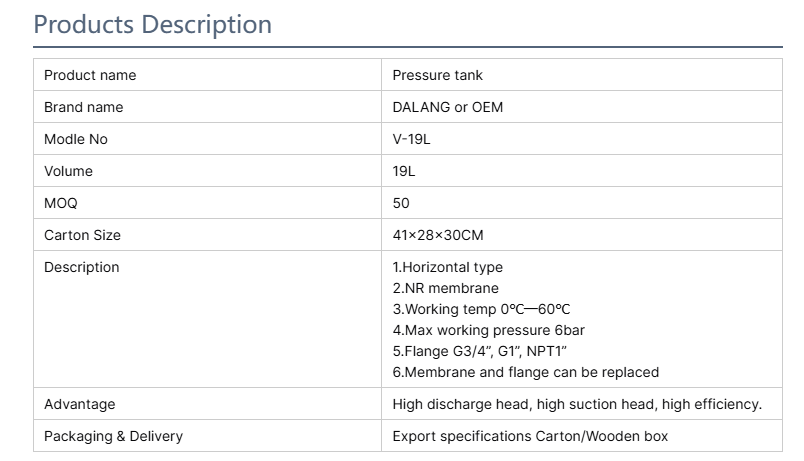Click the Modle No label cell

tap(76, 139)
